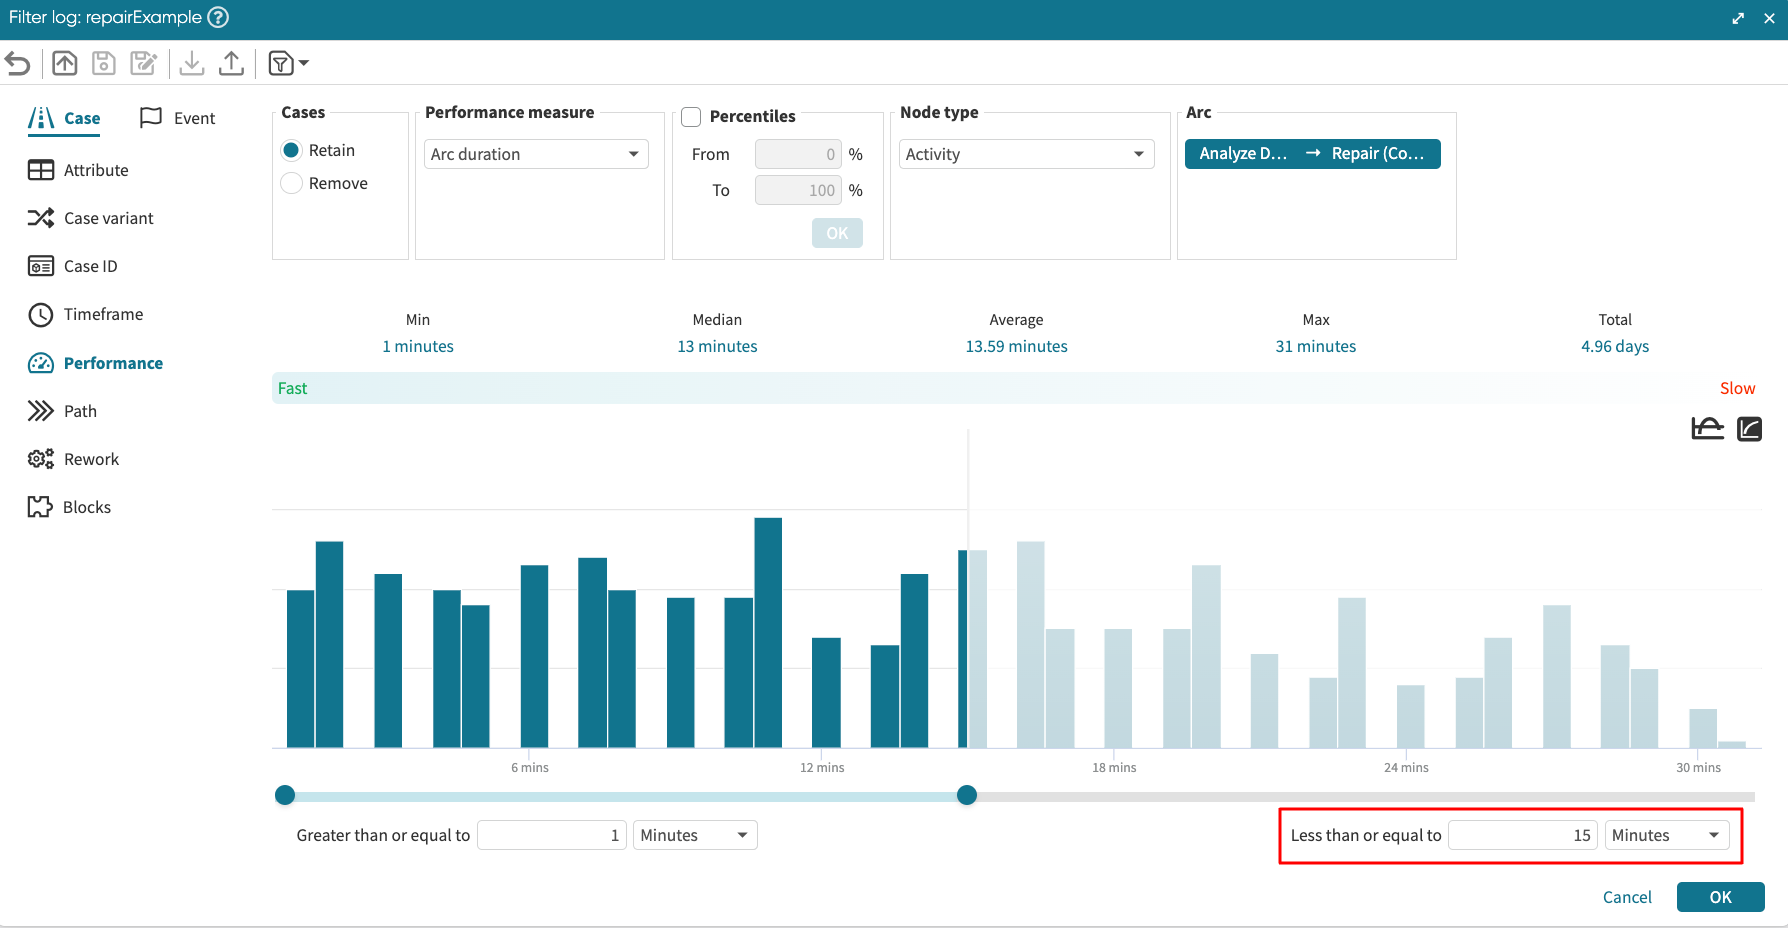This screenshot has width=1788, height=928.
Task: Open the Activity node type dropdown
Action: 1026,154
